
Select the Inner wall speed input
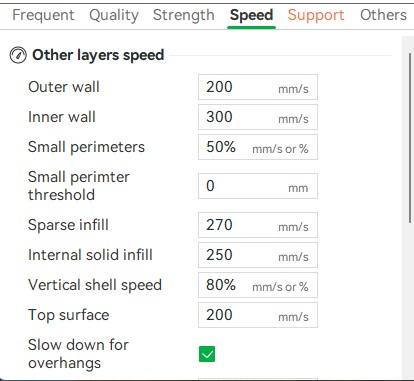point(258,117)
